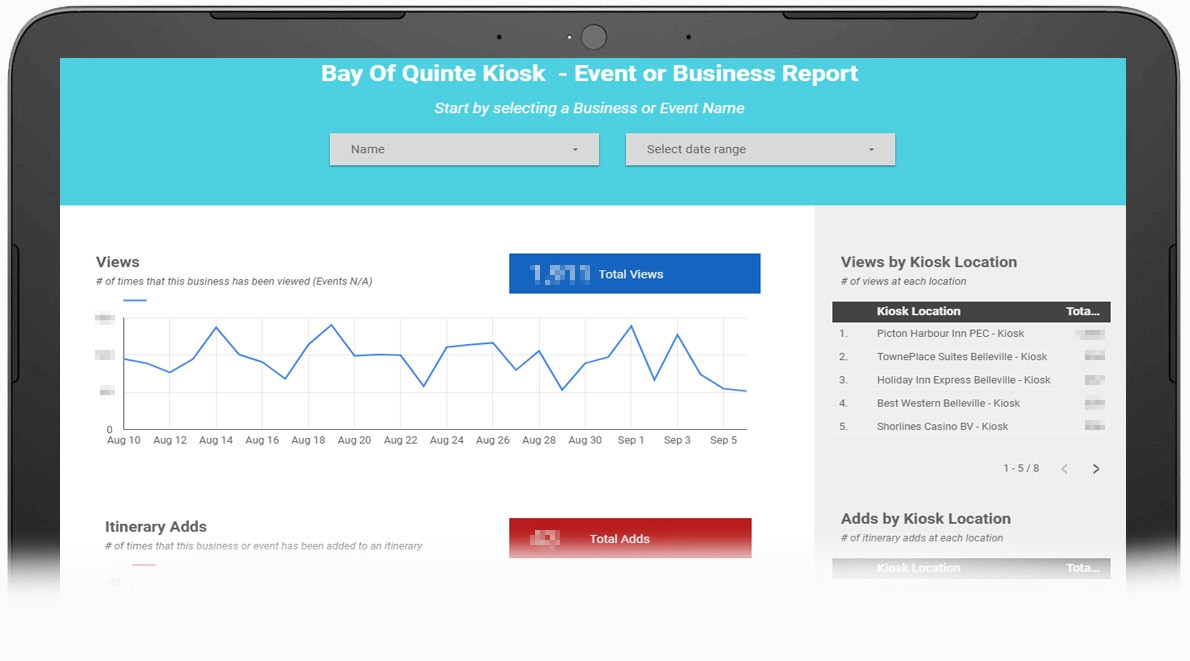Click the views line chart area
1190x661 pixels.
[435, 373]
